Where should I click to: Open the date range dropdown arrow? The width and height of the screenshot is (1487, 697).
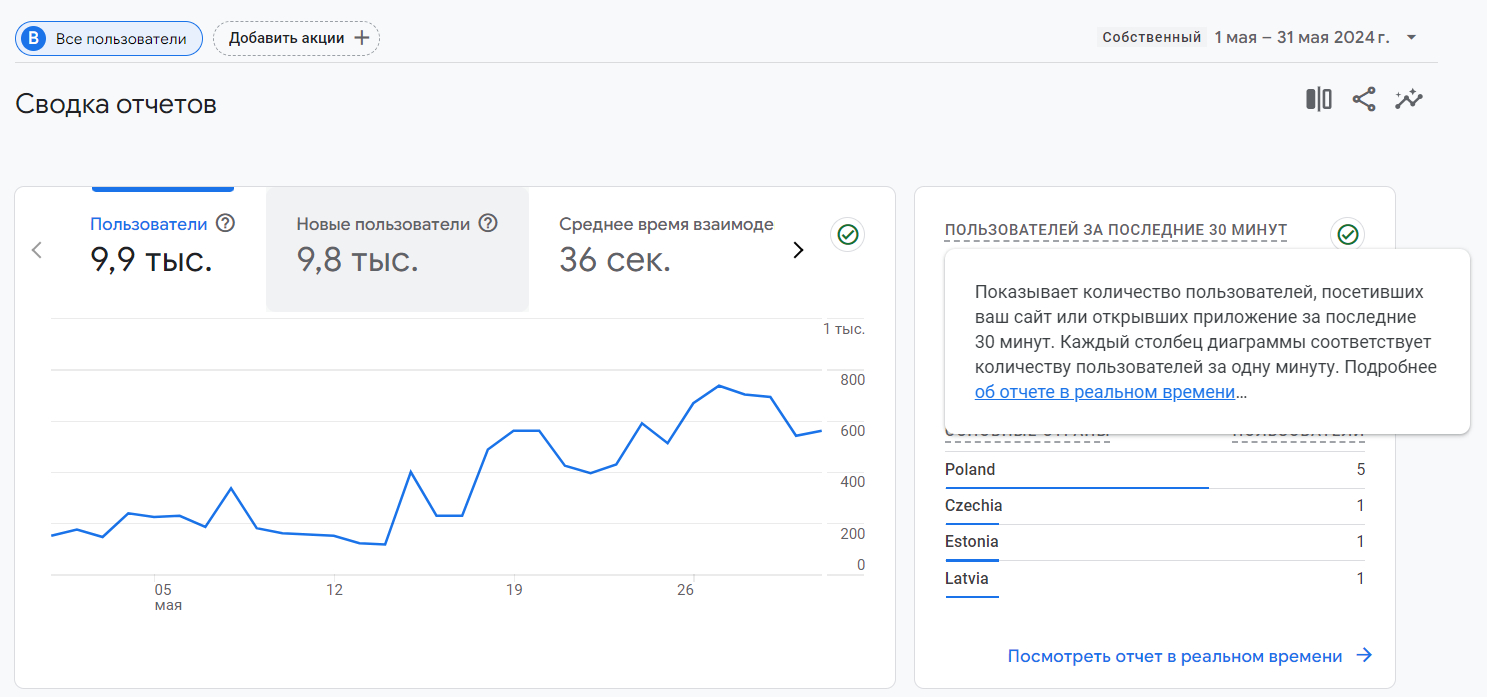pos(1411,38)
